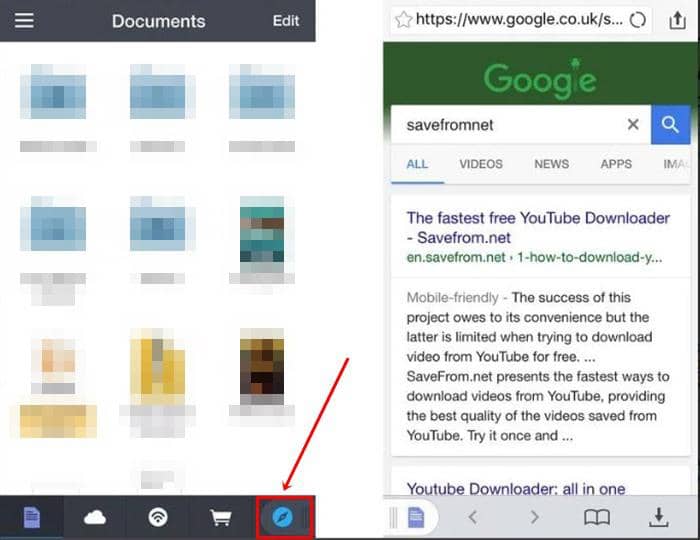
Task: Open the shopping cart store tab
Action: click(221, 518)
